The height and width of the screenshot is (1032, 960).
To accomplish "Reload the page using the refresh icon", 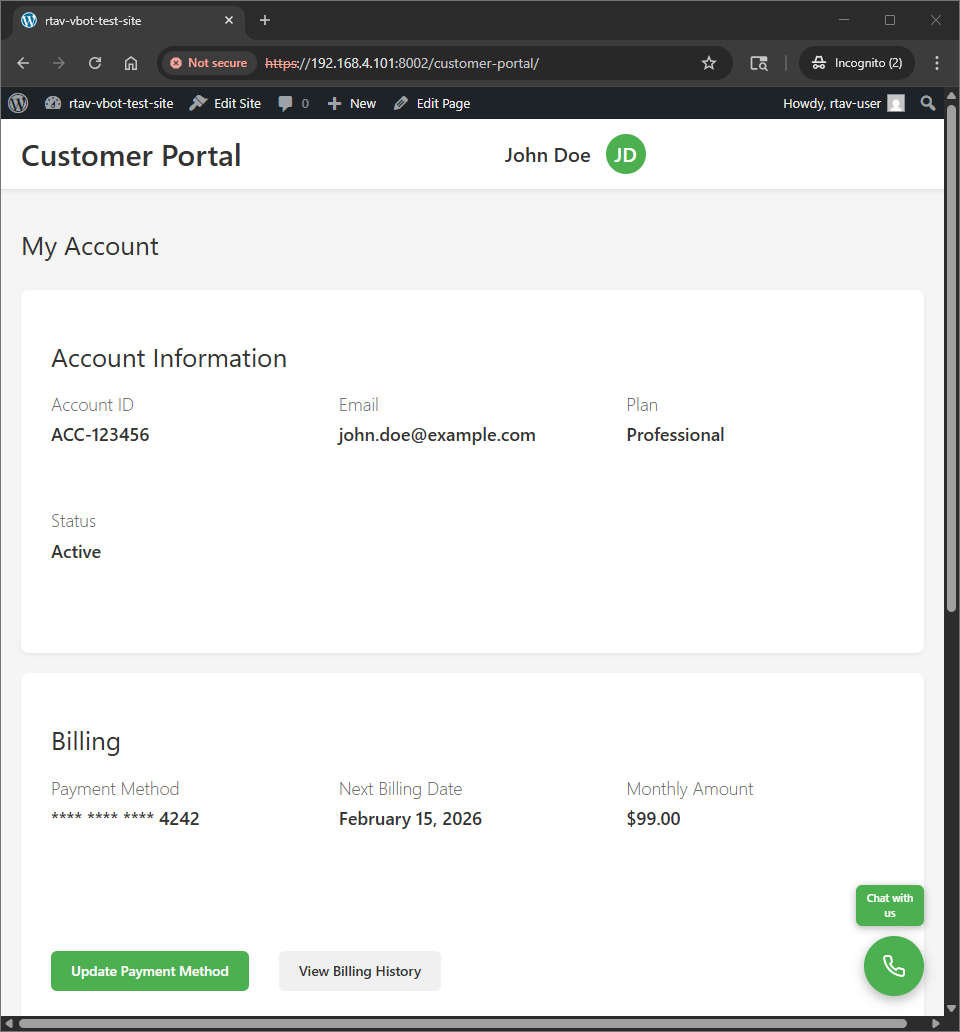I will [95, 63].
